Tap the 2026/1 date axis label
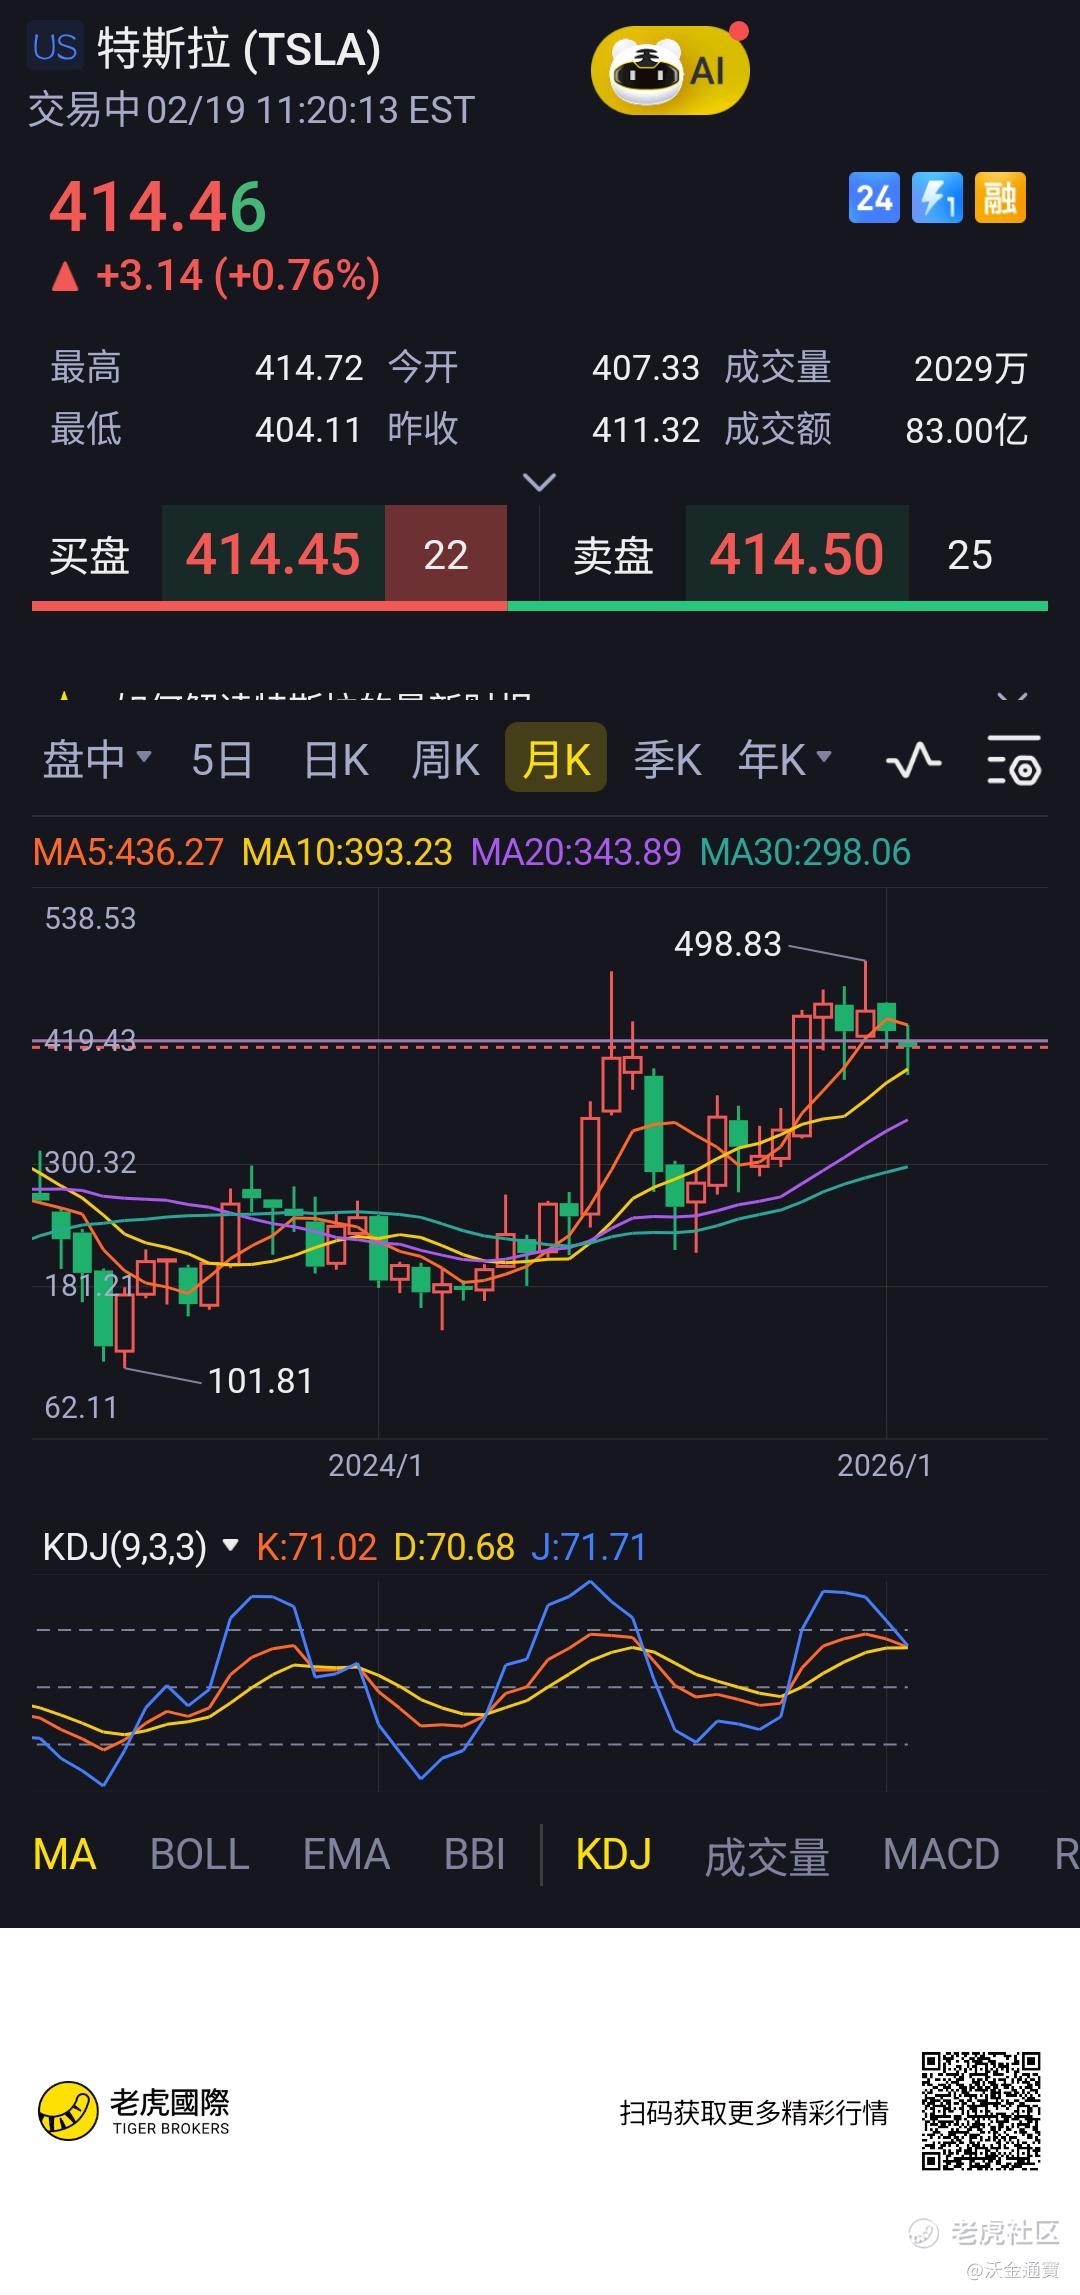The image size is (1080, 2295). [x=884, y=1465]
